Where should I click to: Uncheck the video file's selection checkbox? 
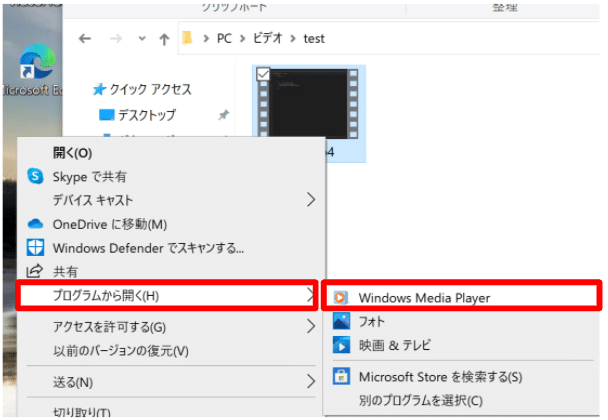(263, 73)
